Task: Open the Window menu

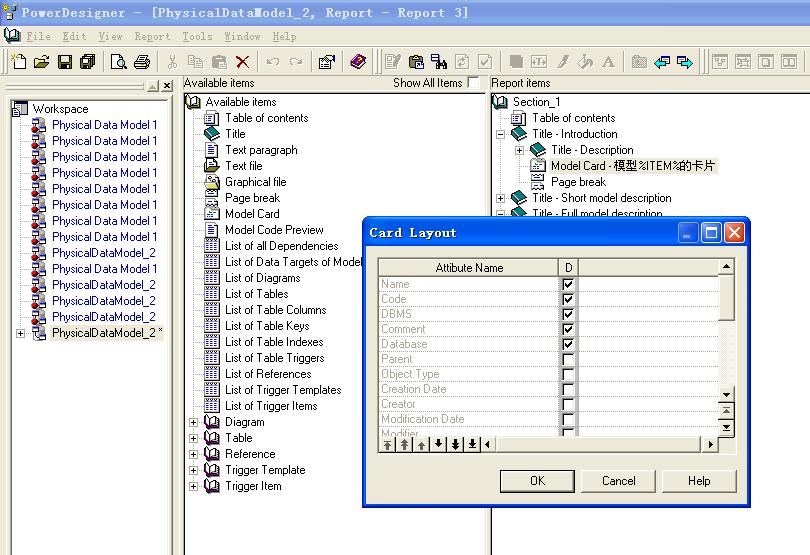Action: coord(242,36)
